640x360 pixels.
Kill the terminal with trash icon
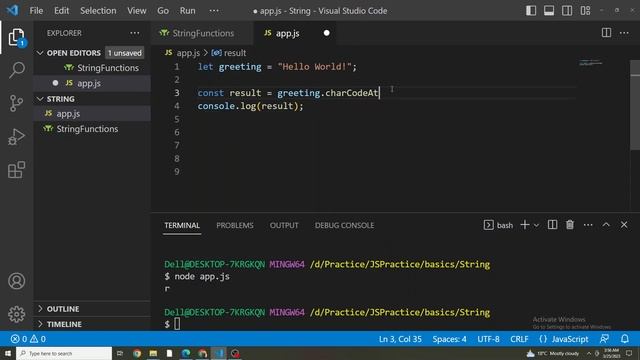pos(570,225)
